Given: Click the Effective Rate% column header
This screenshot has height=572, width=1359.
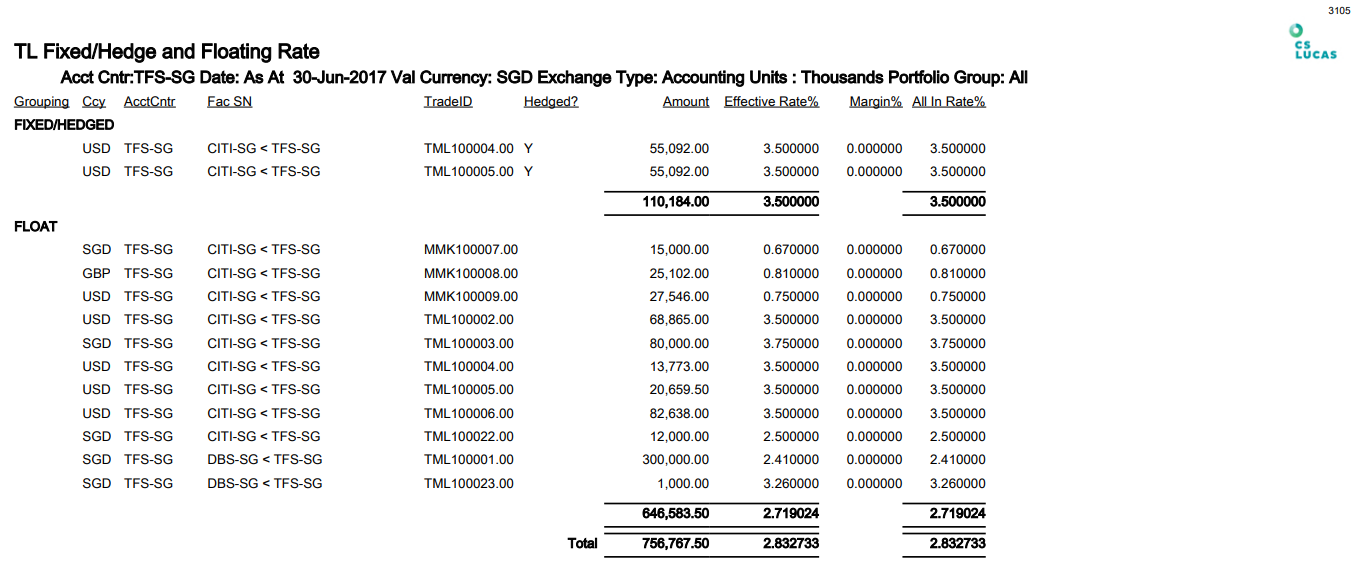Looking at the screenshot, I should pyautogui.click(x=771, y=102).
